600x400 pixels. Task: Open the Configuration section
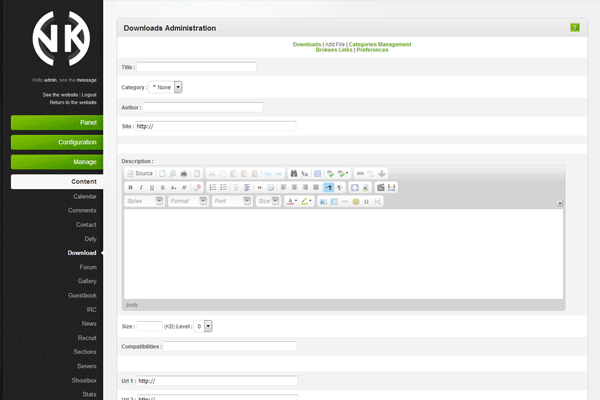pyautogui.click(x=57, y=142)
